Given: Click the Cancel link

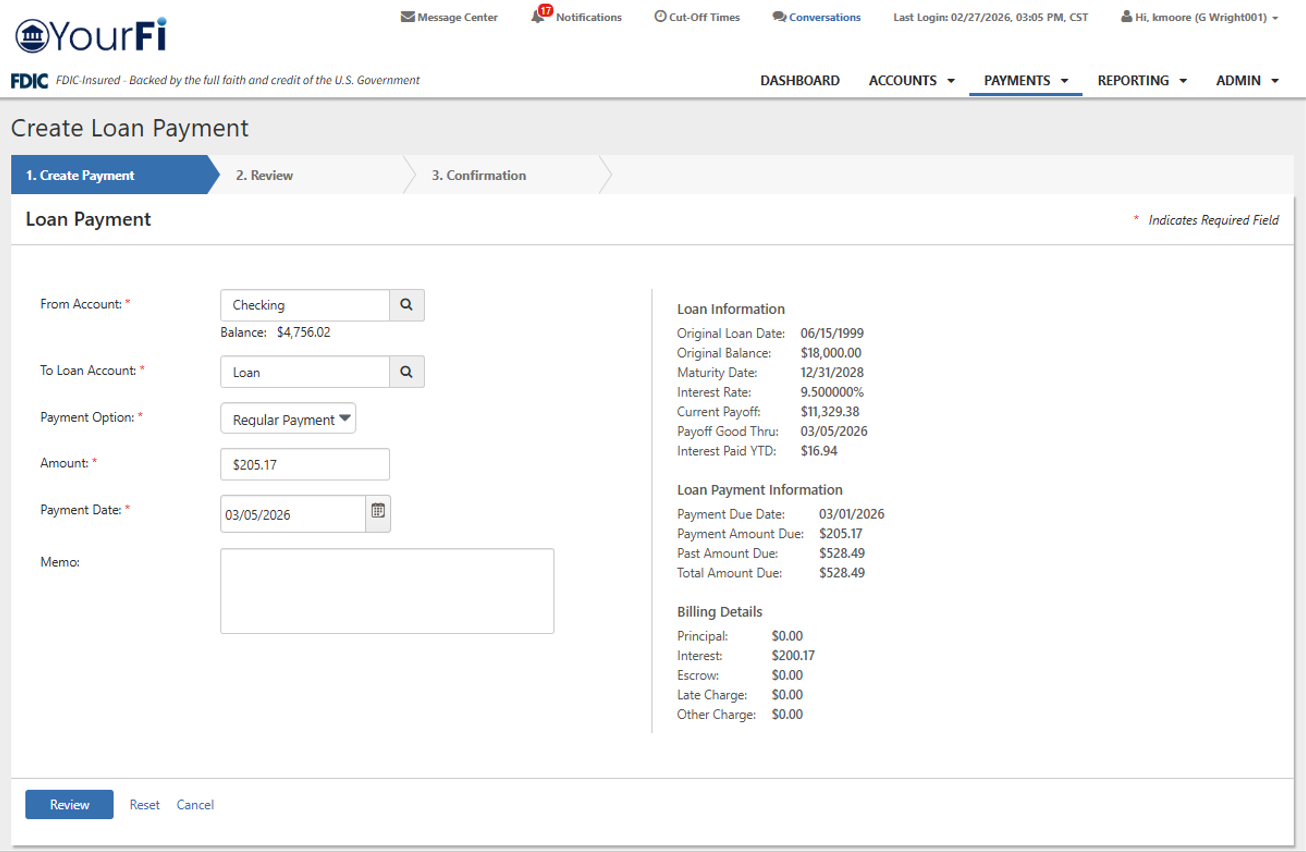Looking at the screenshot, I should coord(195,805).
